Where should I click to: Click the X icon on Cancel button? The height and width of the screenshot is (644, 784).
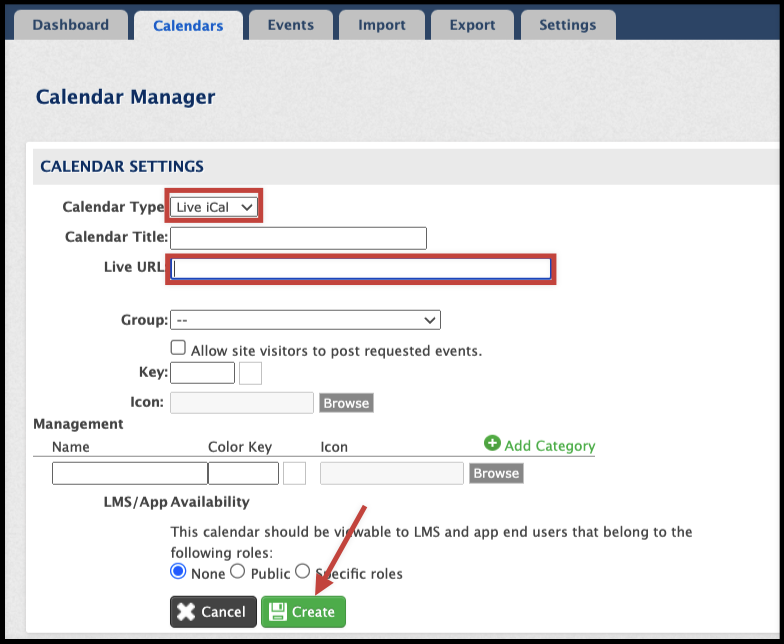tap(187, 612)
